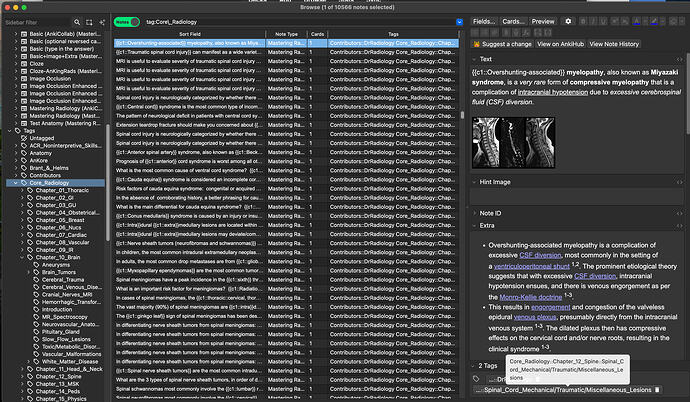Sort by the Note Type column header

286,34
